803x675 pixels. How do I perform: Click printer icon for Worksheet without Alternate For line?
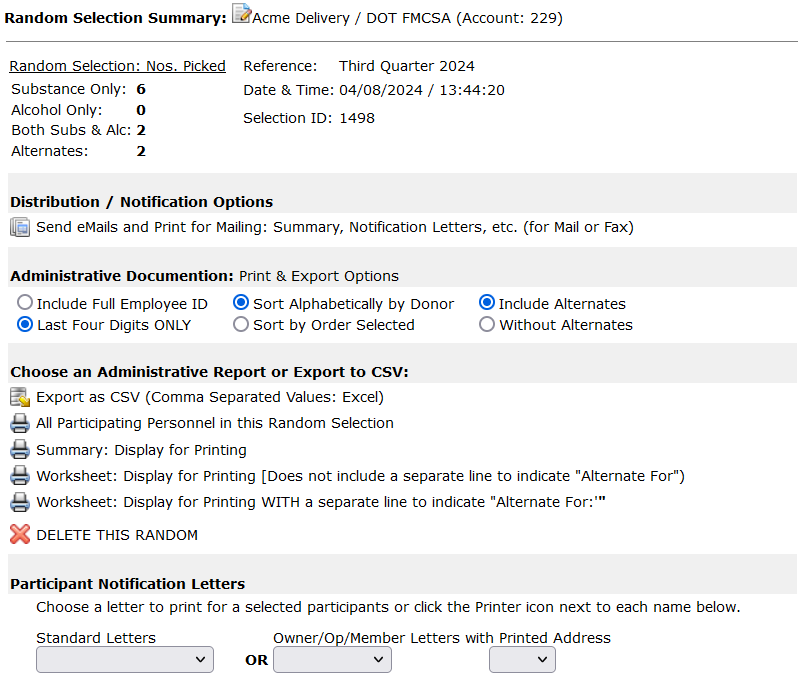(20, 476)
